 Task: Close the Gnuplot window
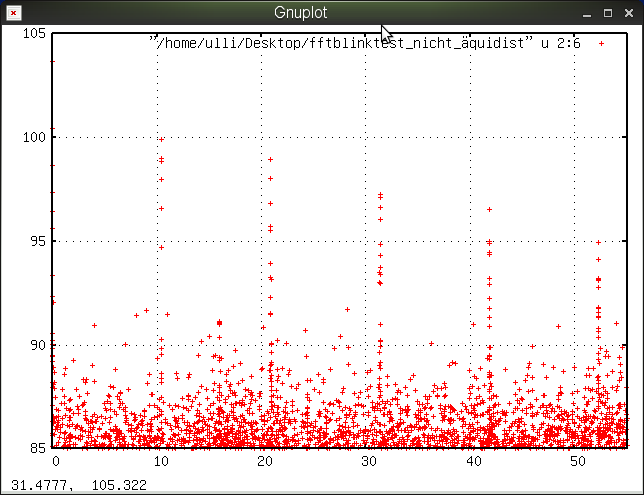tap(629, 13)
